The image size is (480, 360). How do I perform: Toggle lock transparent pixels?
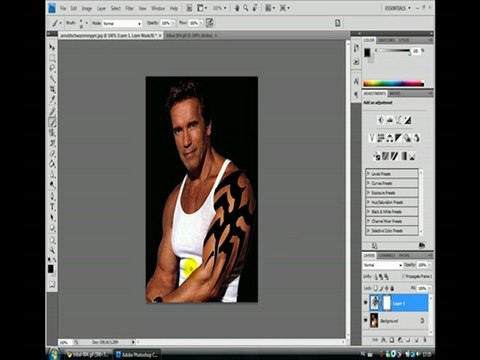pos(376,288)
